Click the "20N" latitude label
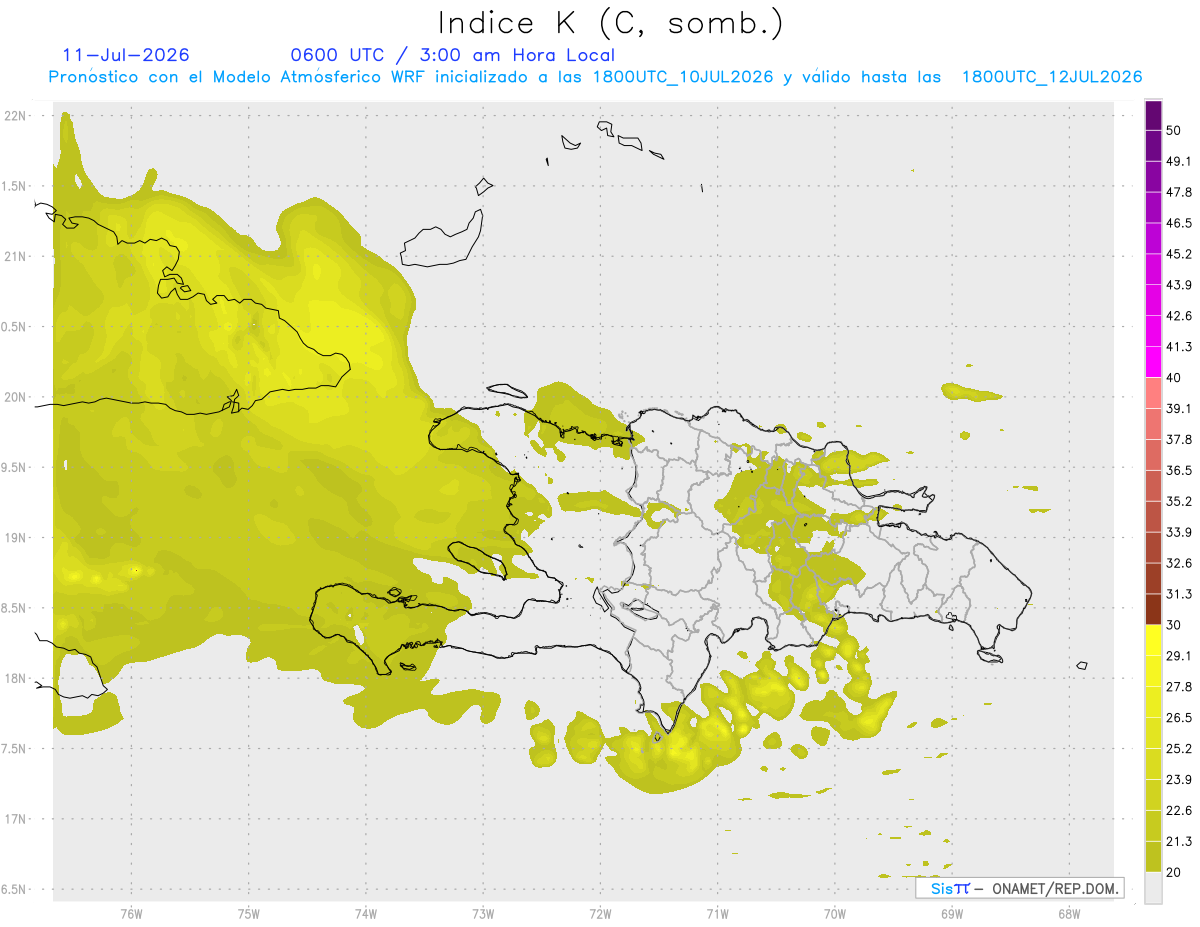This screenshot has width=1200, height=927. (16, 397)
